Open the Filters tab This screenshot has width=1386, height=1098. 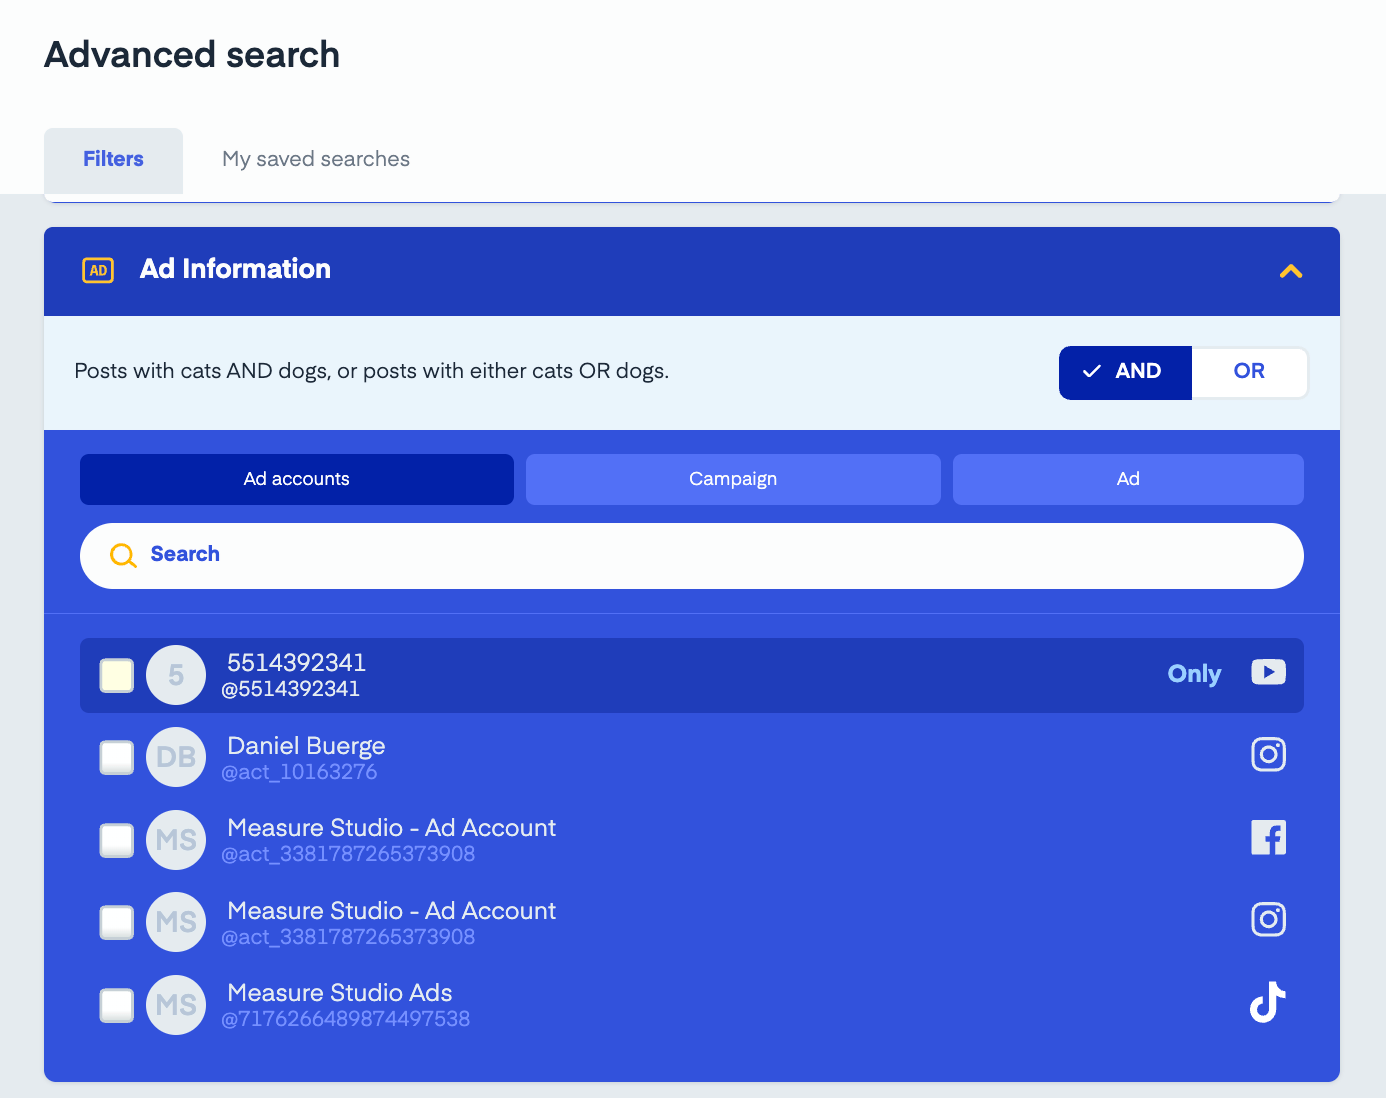[x=113, y=160]
